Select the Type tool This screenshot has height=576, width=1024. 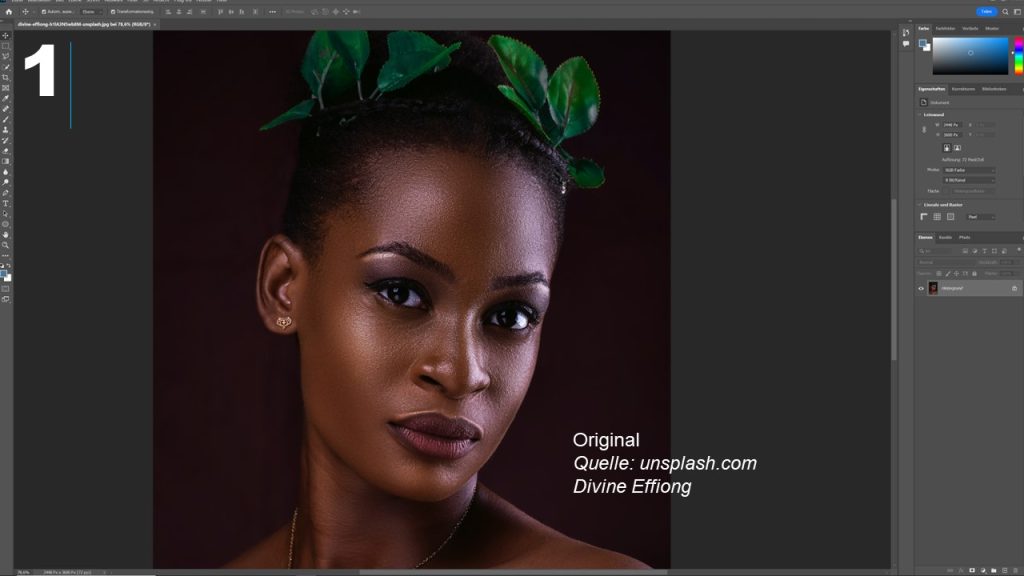pos(6,203)
